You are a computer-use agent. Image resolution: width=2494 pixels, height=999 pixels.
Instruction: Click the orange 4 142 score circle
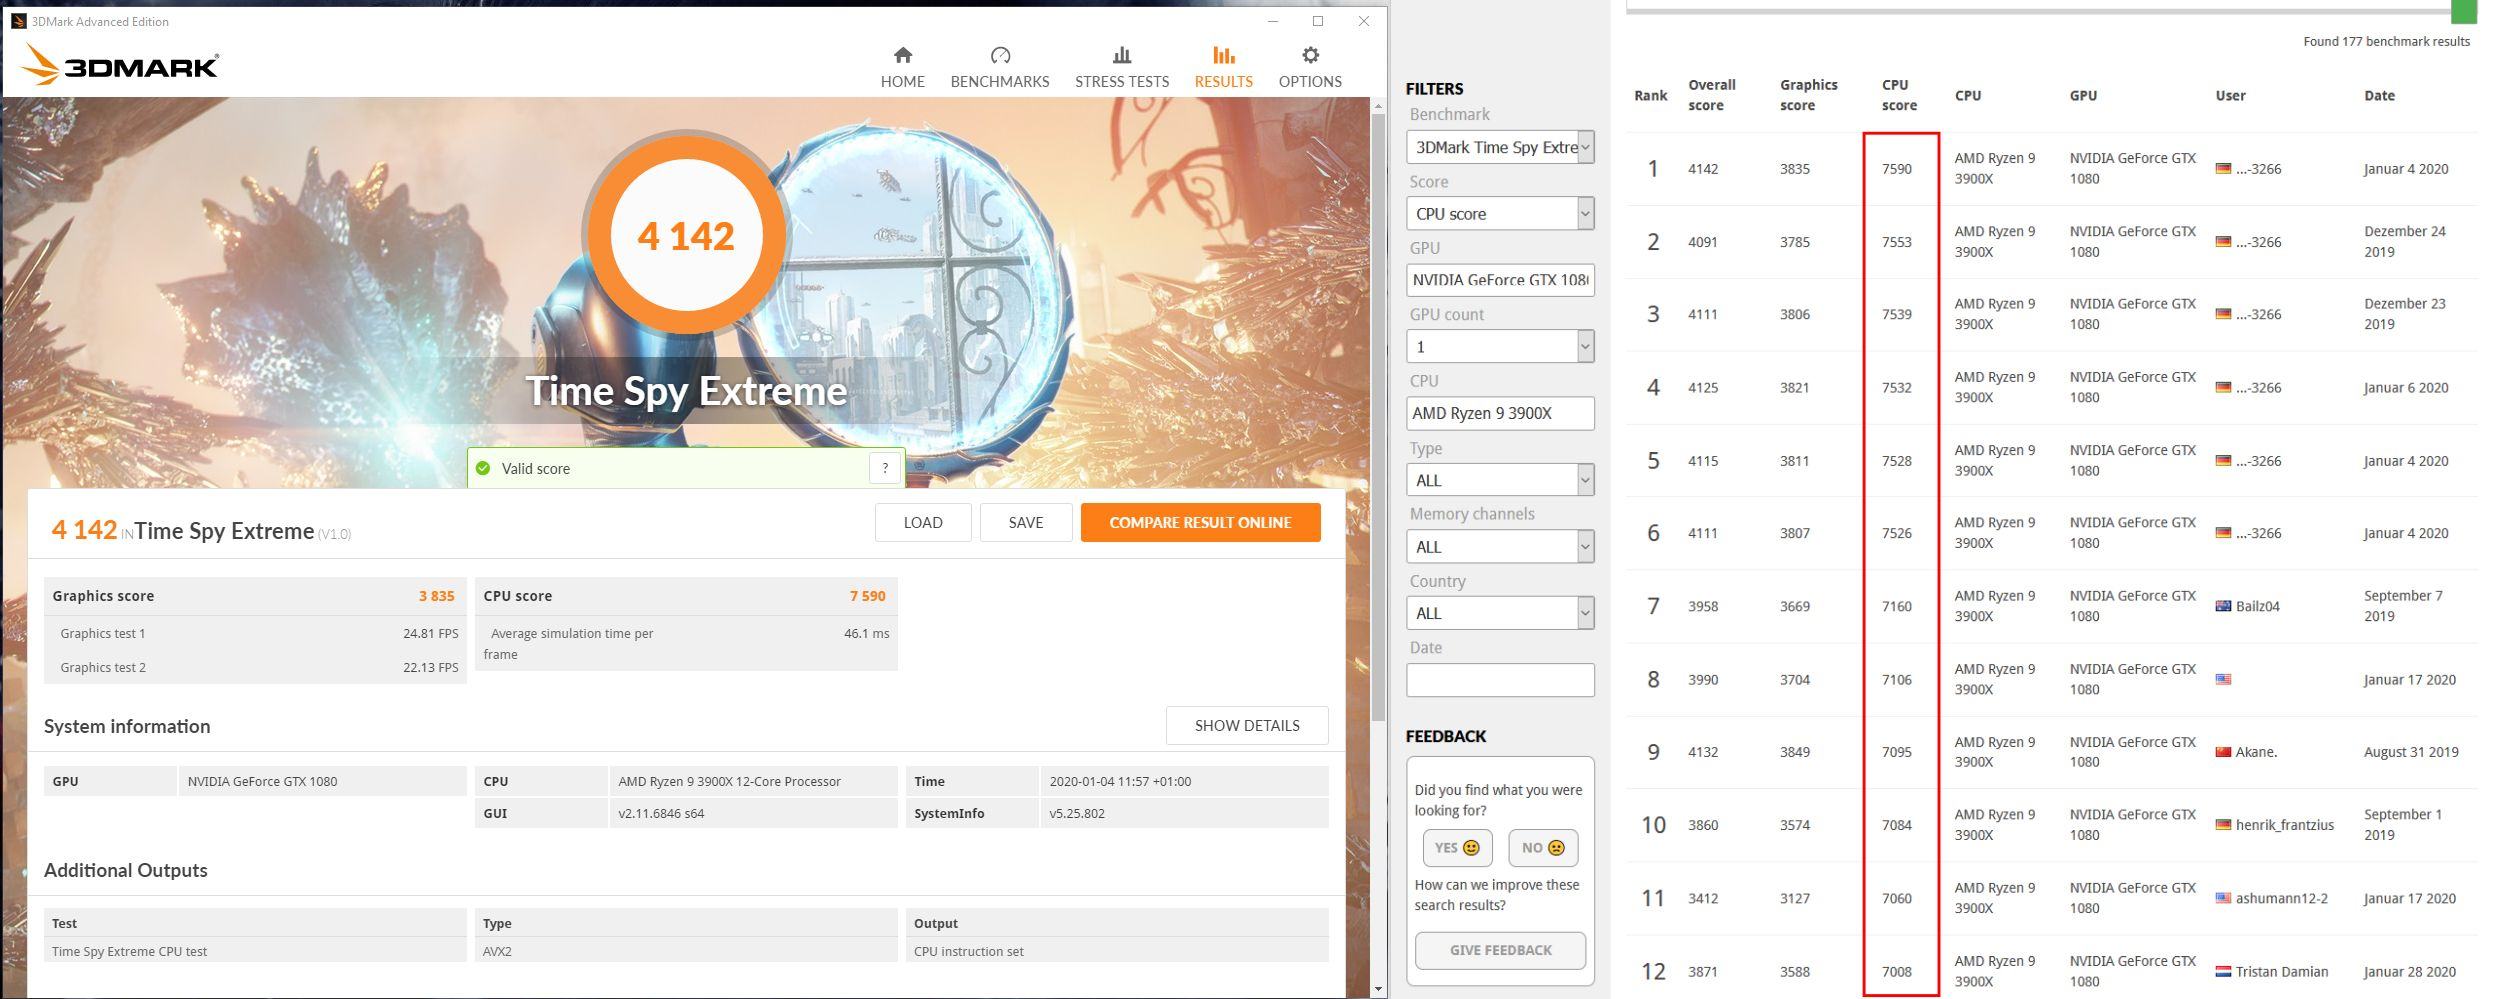click(686, 236)
